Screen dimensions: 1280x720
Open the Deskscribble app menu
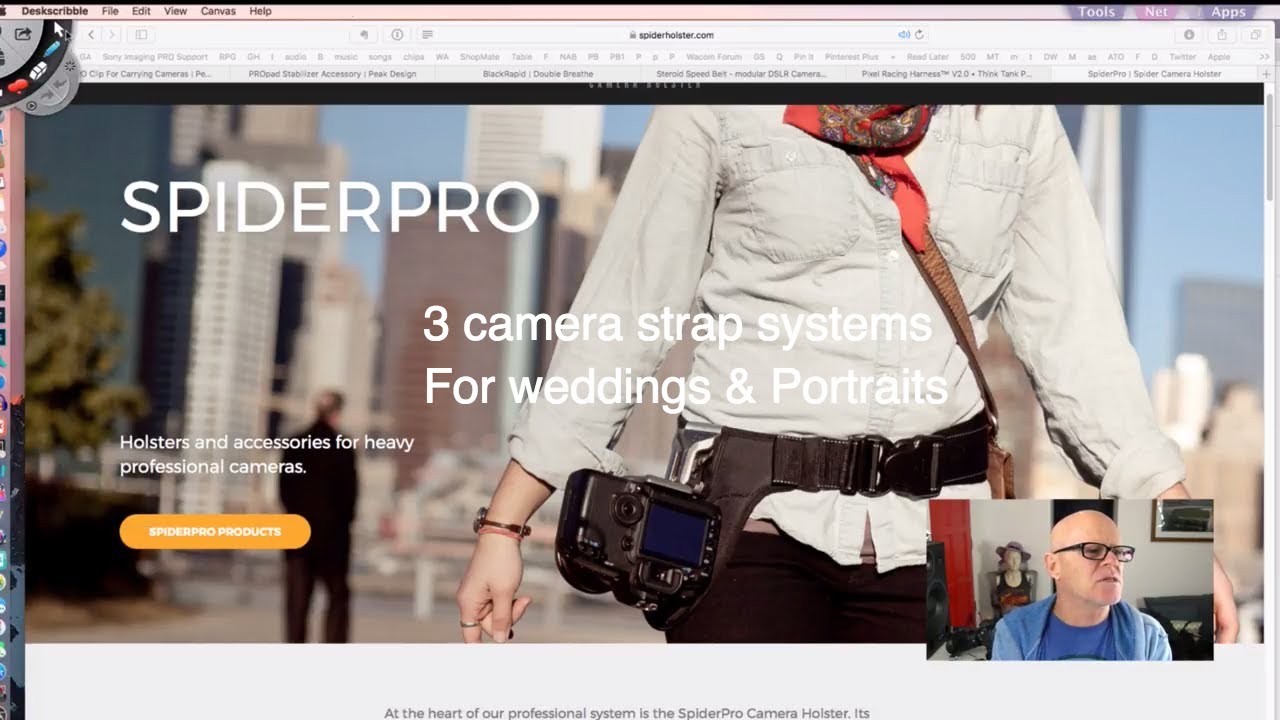[54, 11]
